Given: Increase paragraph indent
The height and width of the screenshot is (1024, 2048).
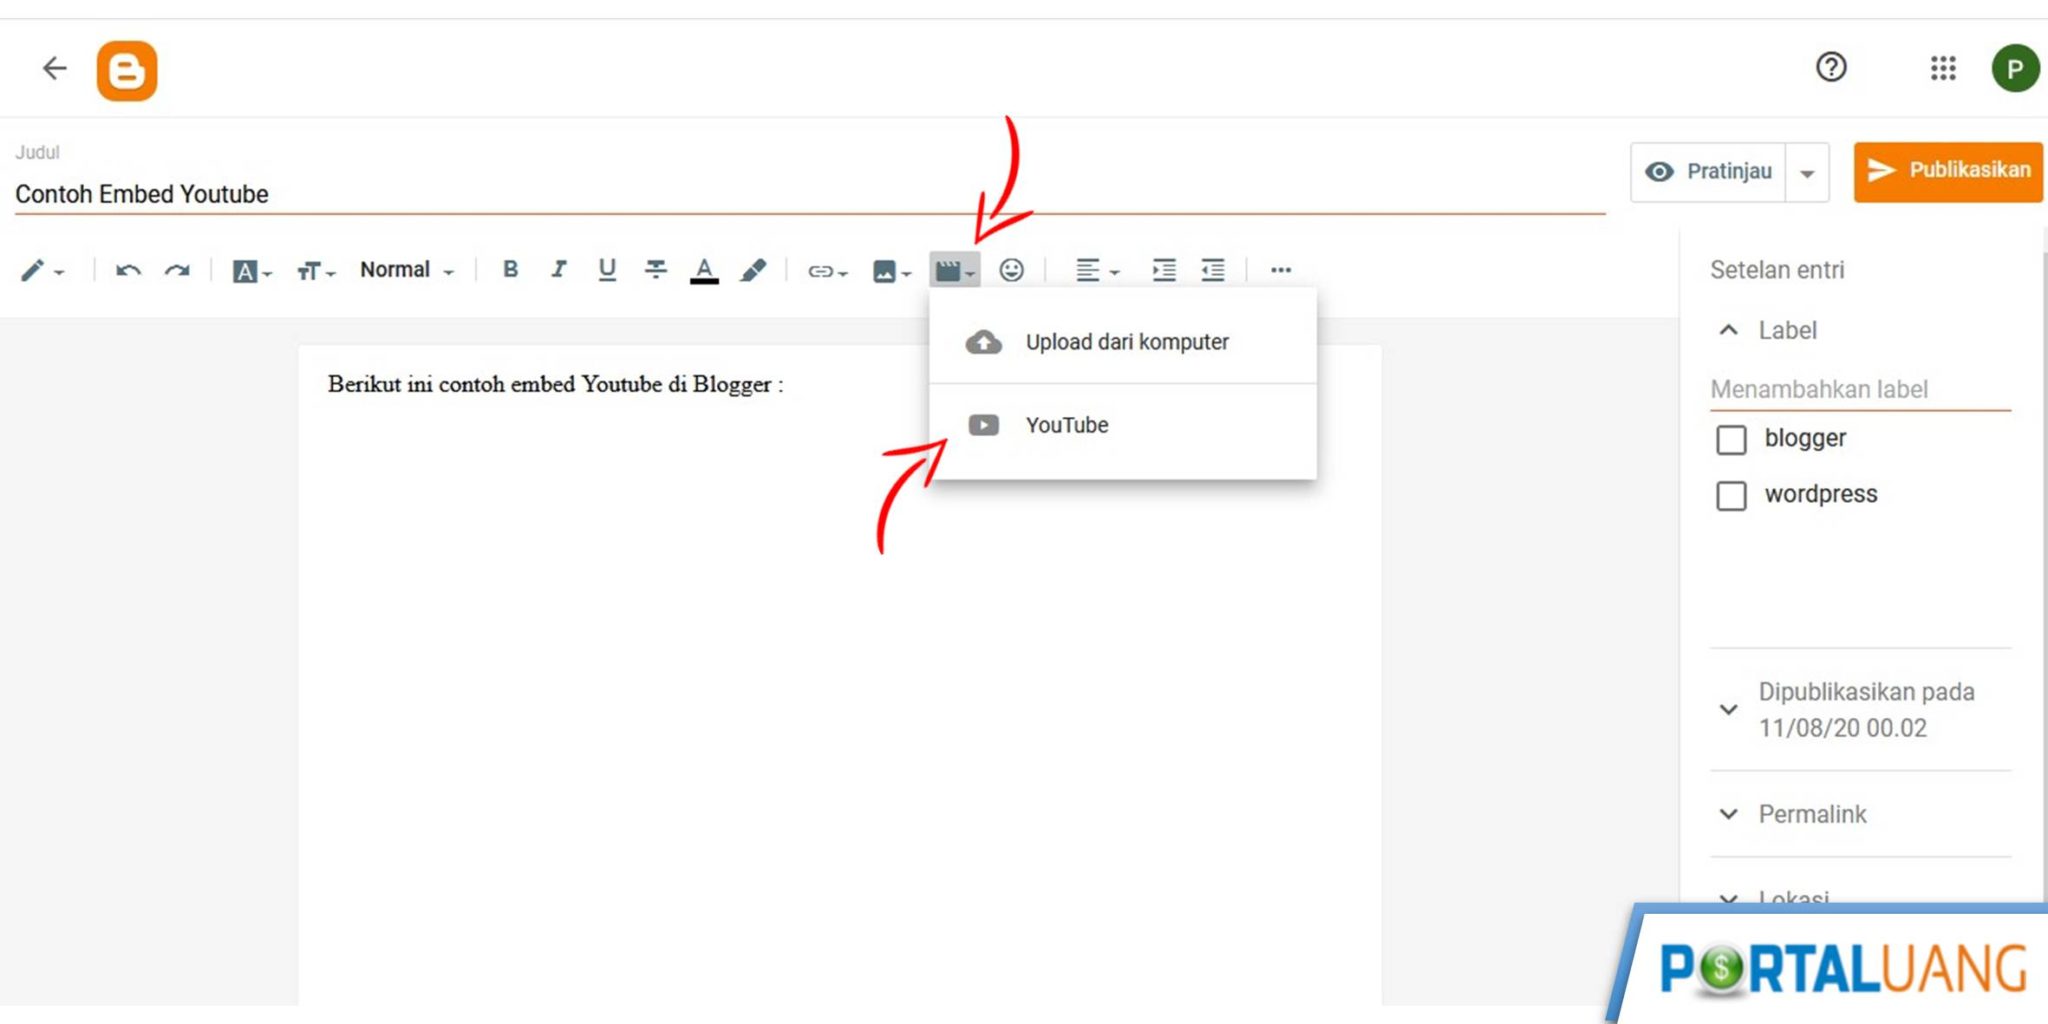Looking at the screenshot, I should tap(1163, 270).
